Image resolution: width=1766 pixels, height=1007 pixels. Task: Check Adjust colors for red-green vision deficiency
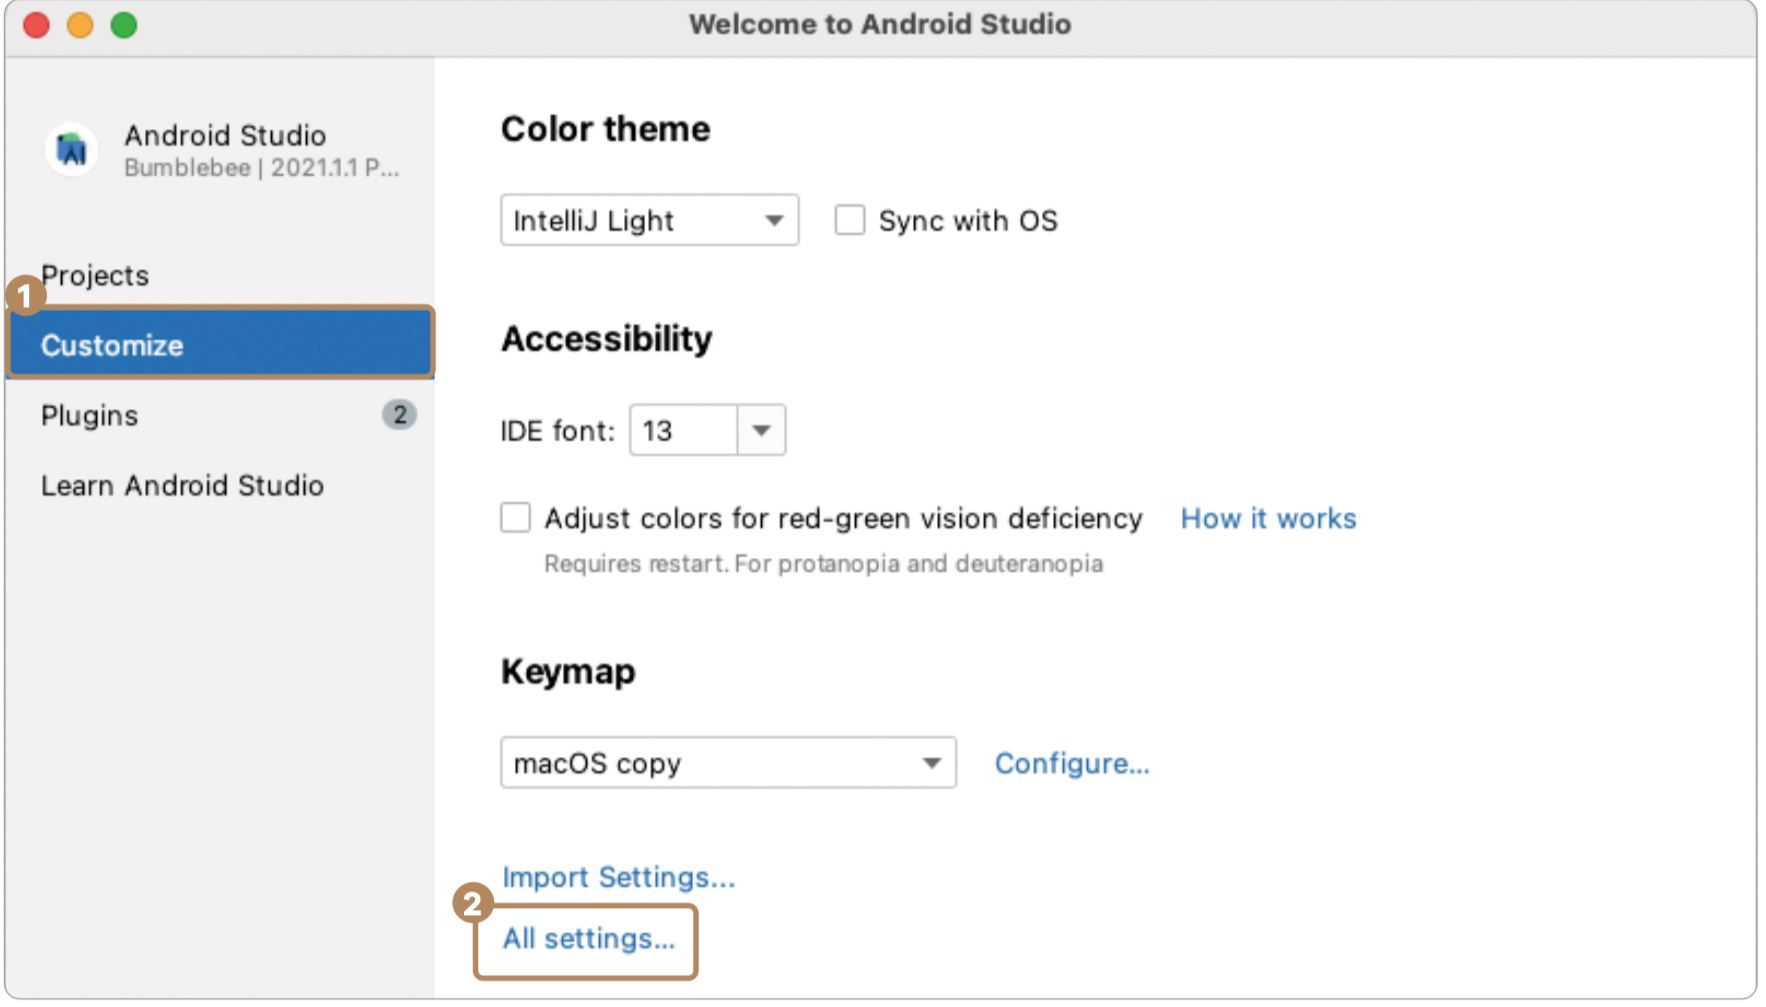(516, 518)
